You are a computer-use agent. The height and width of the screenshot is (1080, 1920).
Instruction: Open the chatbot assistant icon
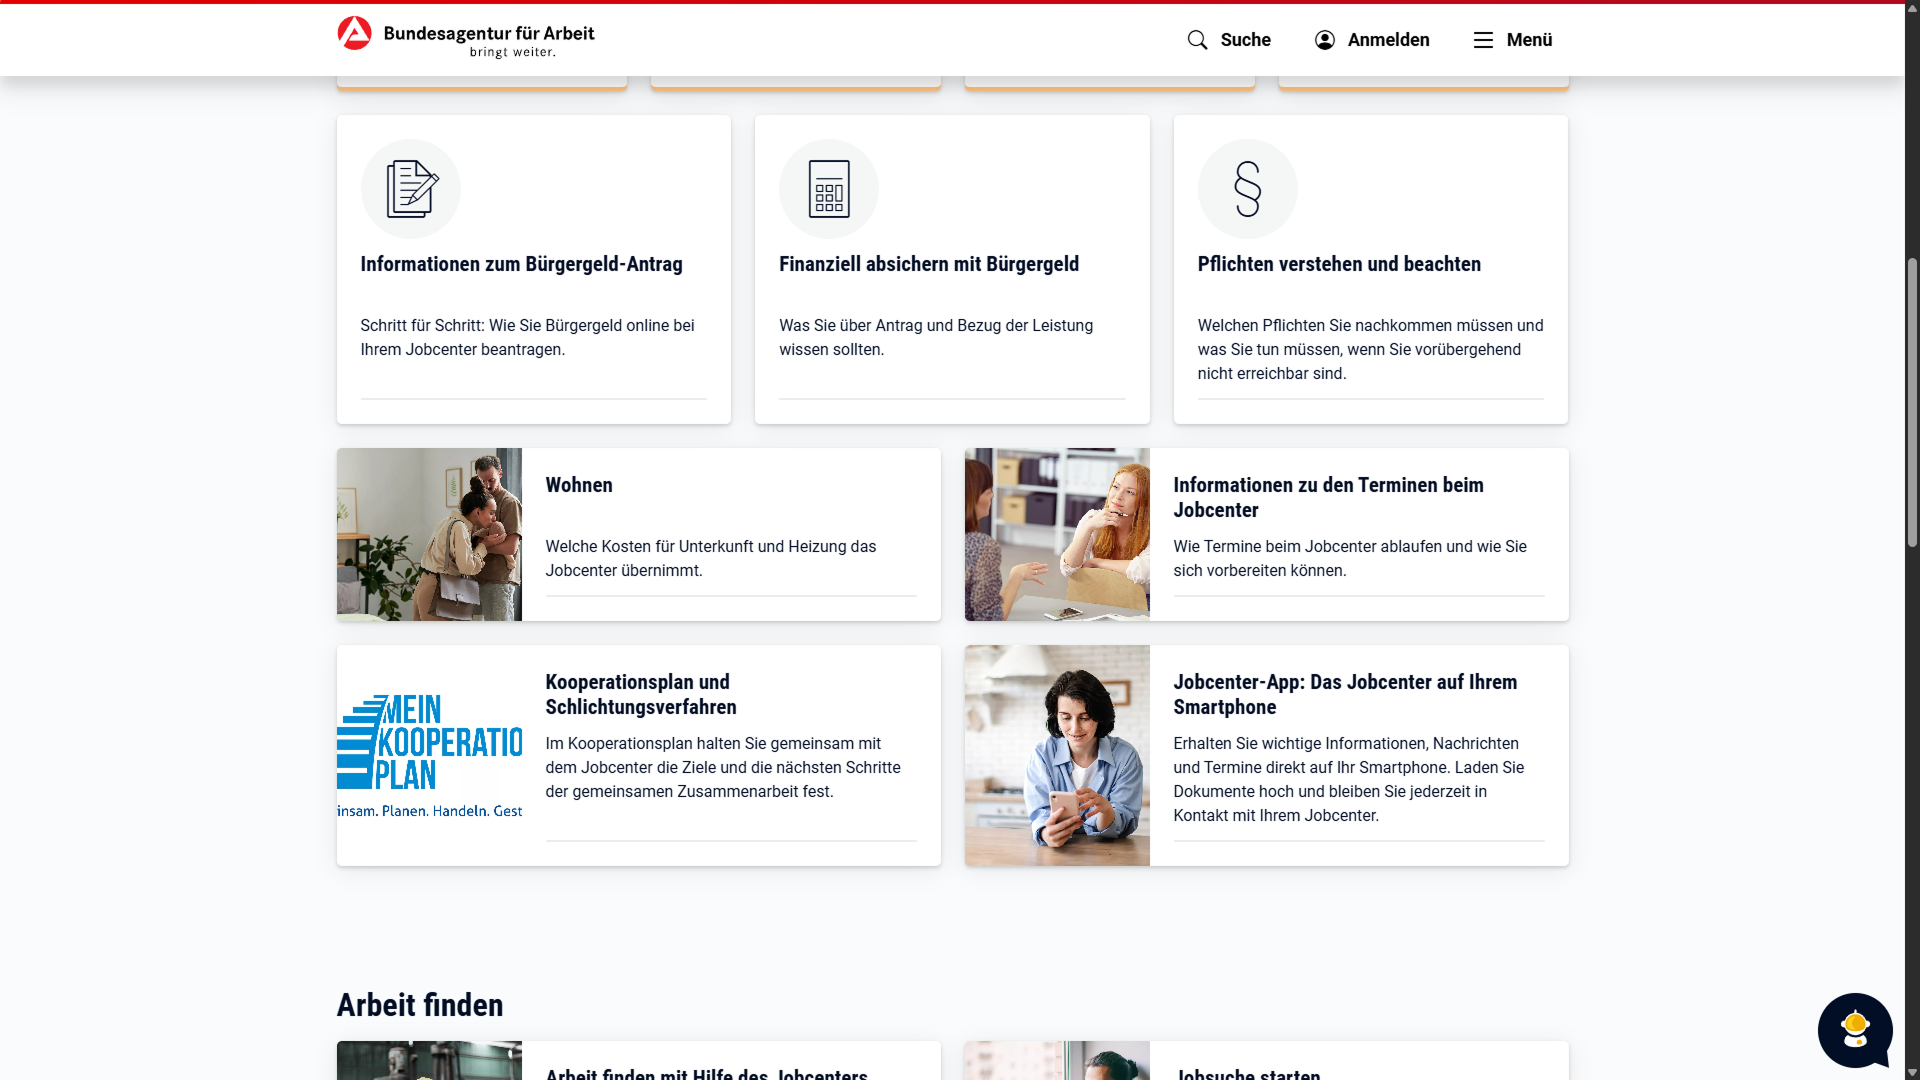pyautogui.click(x=1855, y=1030)
